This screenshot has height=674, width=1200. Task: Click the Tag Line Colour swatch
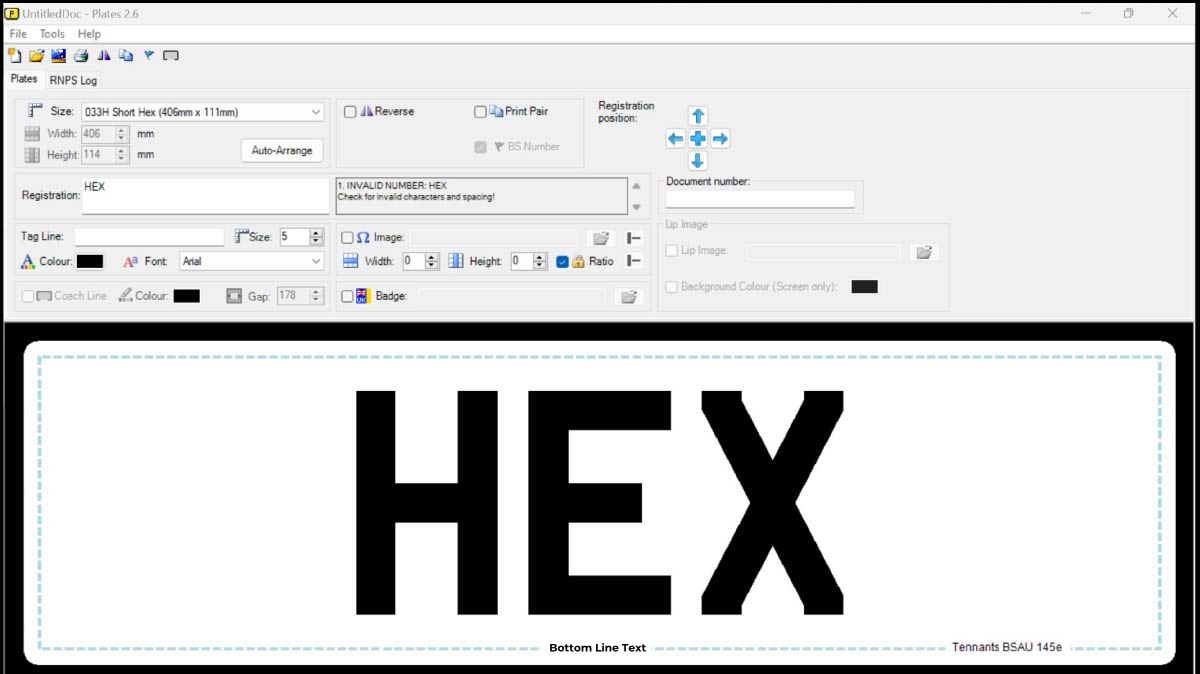(90, 261)
